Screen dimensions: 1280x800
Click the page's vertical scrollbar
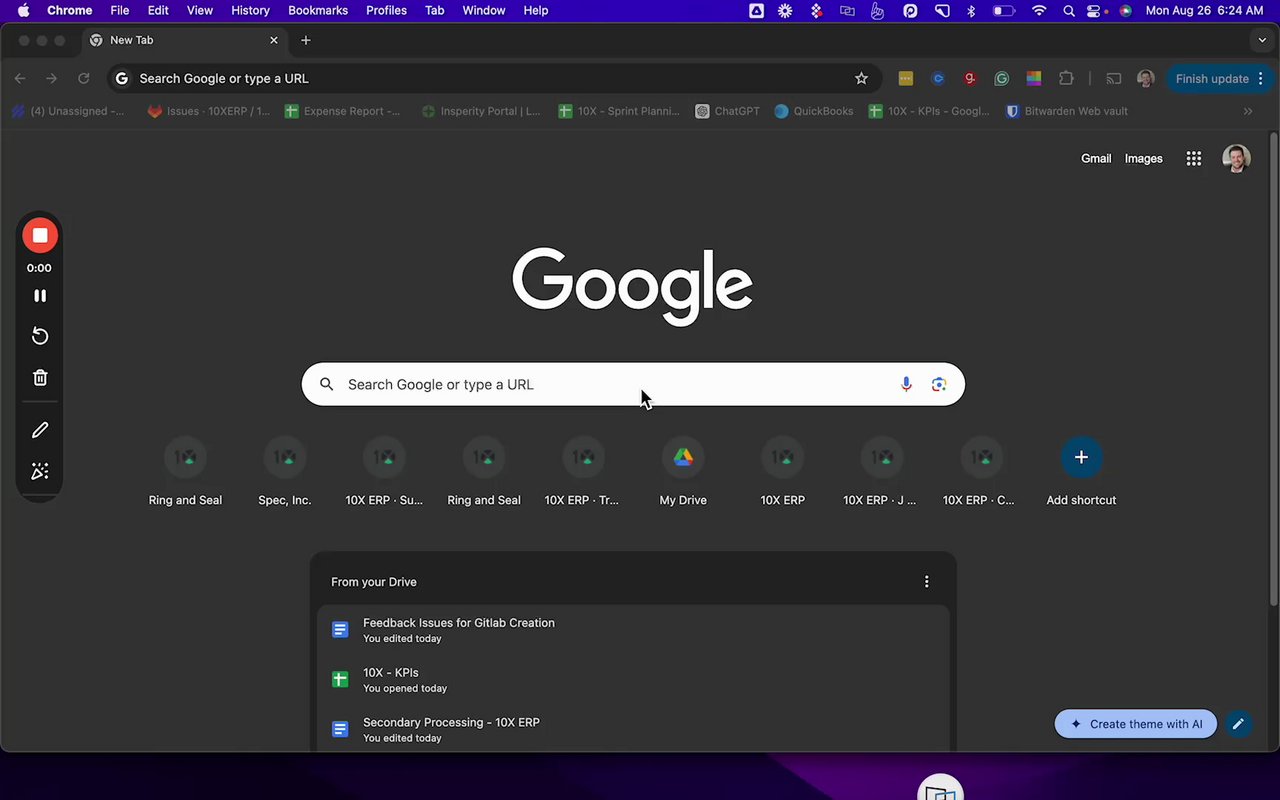point(1273,367)
